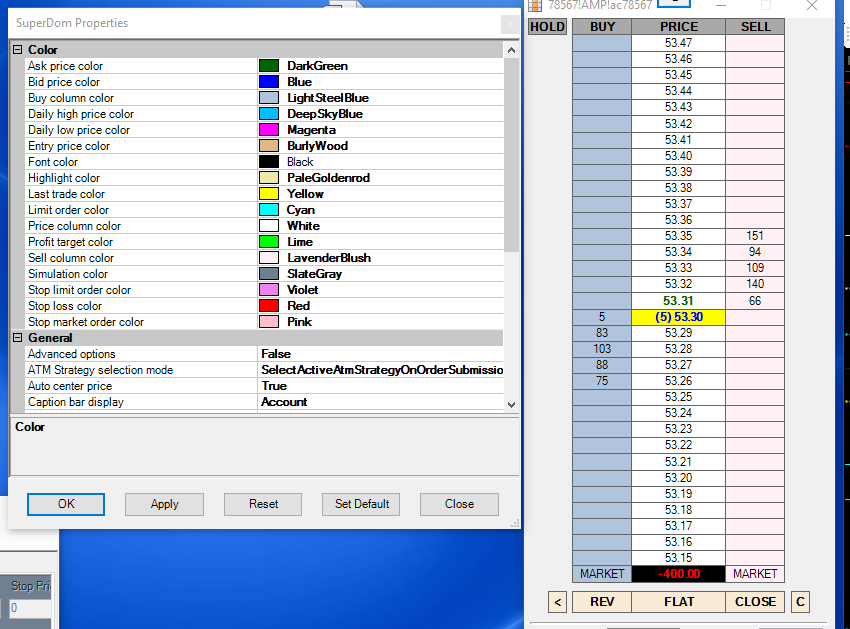Select the Magenta daily low swatch
850x629 pixels.
269,130
